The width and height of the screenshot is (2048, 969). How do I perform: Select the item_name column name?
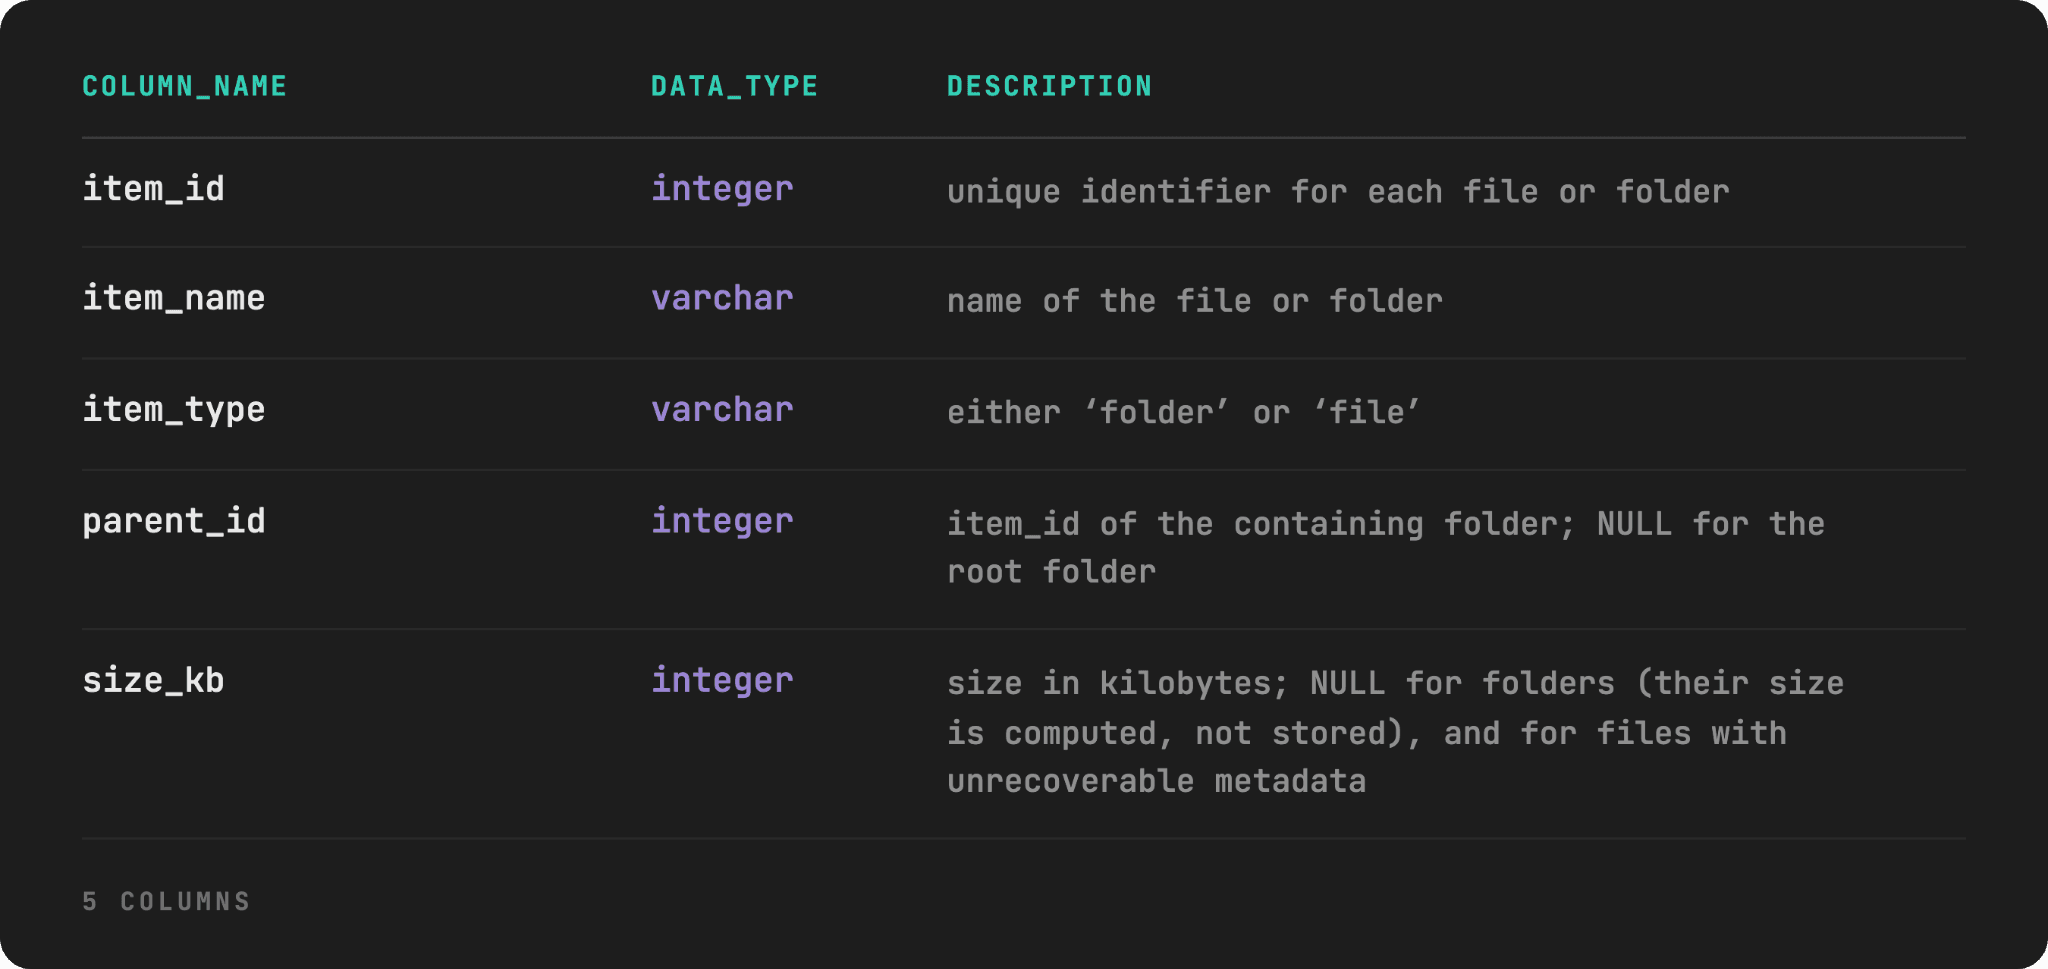[x=173, y=298]
